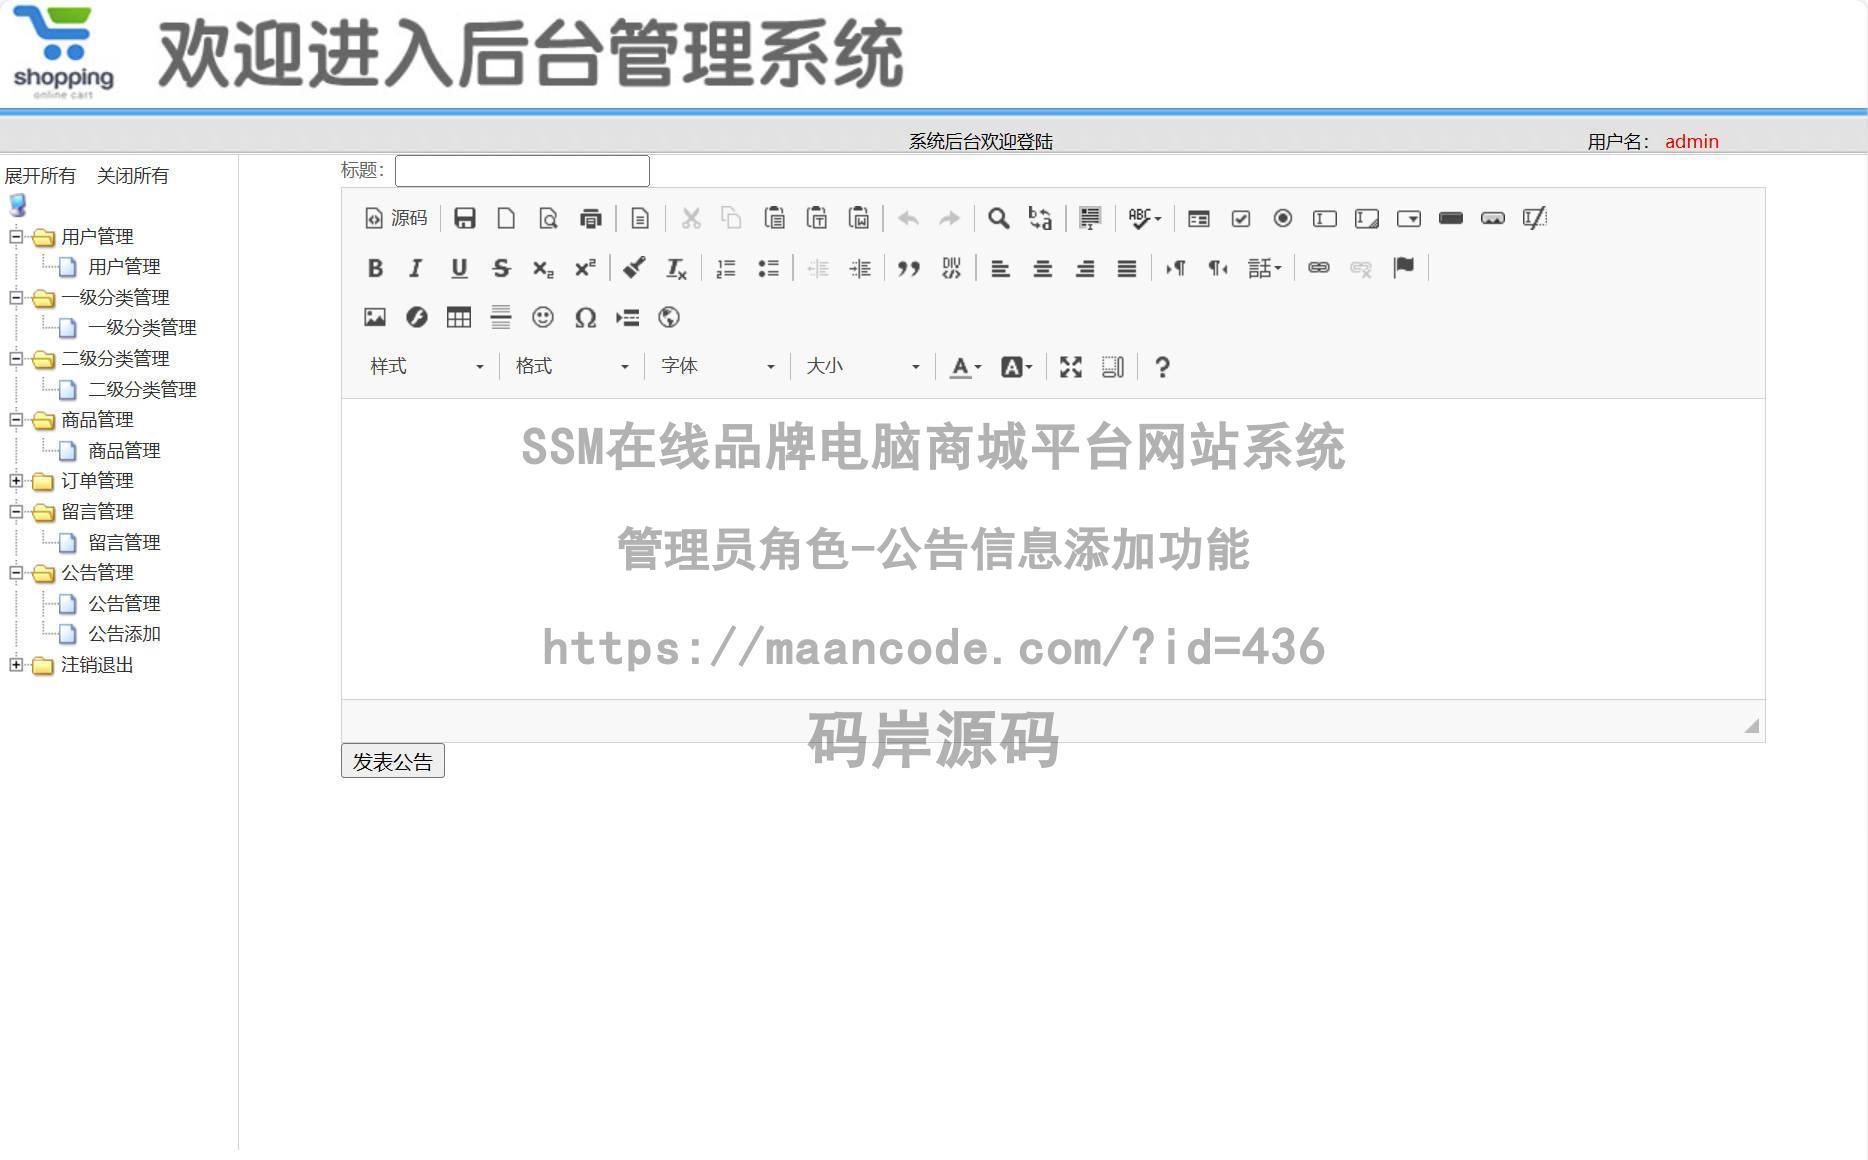The width and height of the screenshot is (1868, 1160).
Task: Insert a smiley emoticon
Action: (543, 317)
